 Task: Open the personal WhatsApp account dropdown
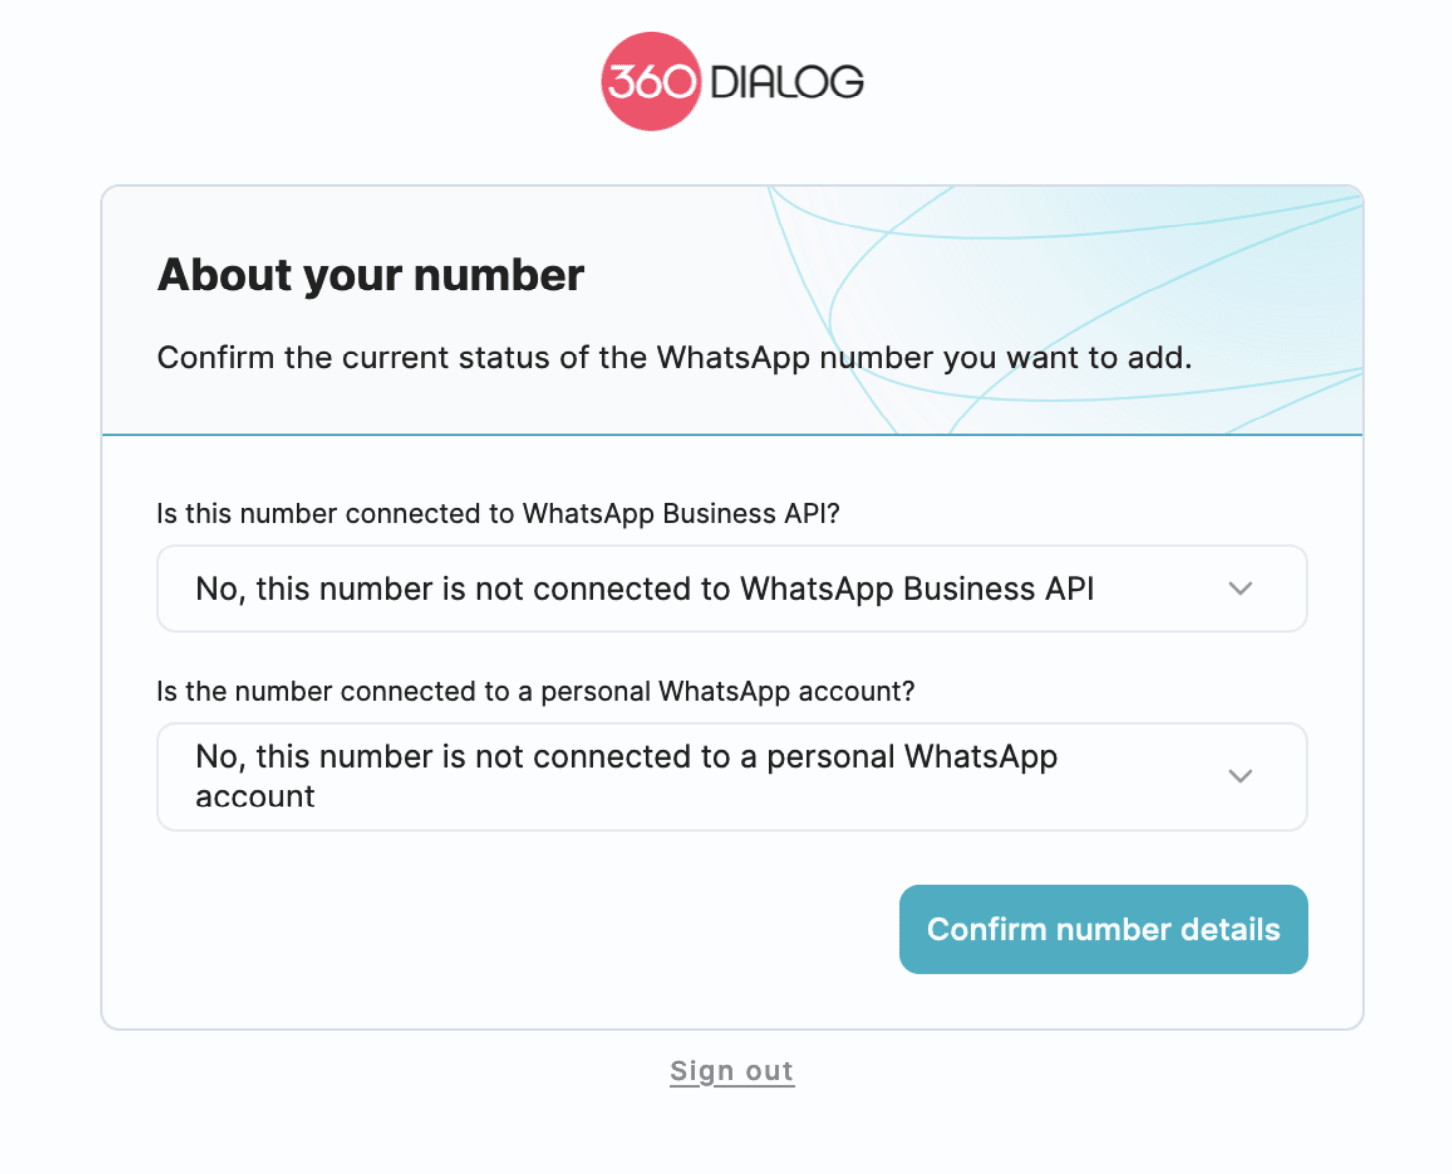click(x=732, y=777)
